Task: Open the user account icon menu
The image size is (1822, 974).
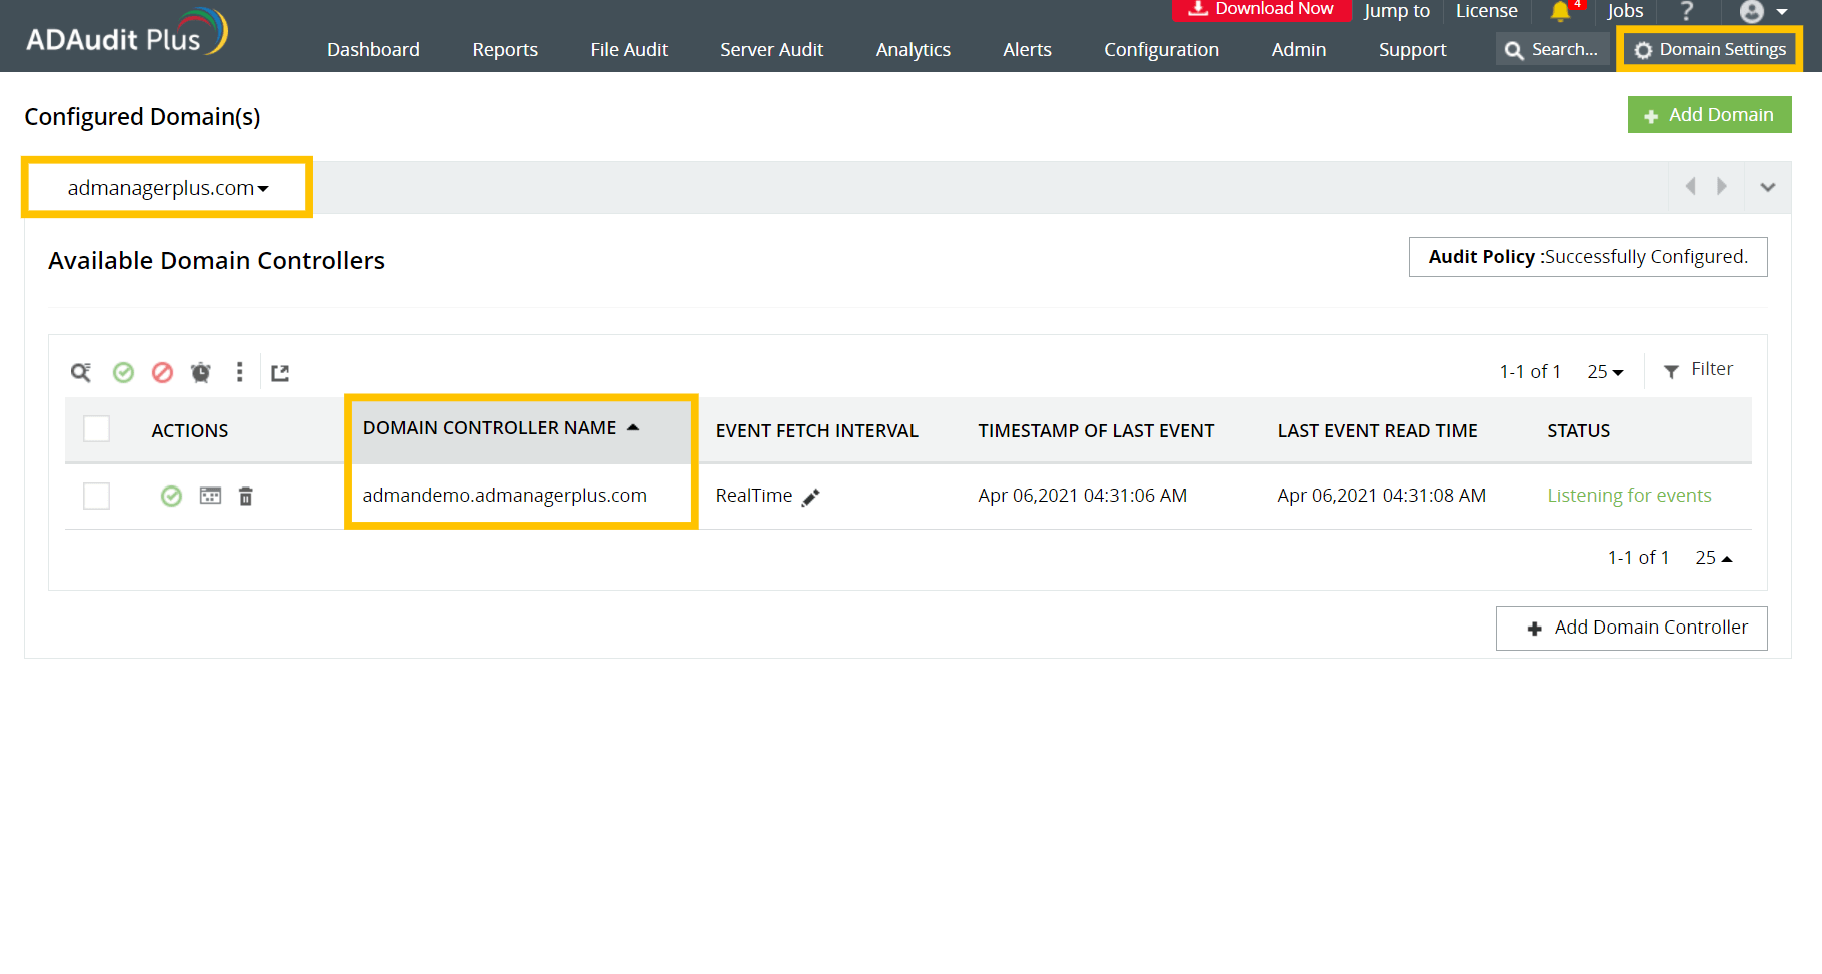Action: pos(1753,12)
